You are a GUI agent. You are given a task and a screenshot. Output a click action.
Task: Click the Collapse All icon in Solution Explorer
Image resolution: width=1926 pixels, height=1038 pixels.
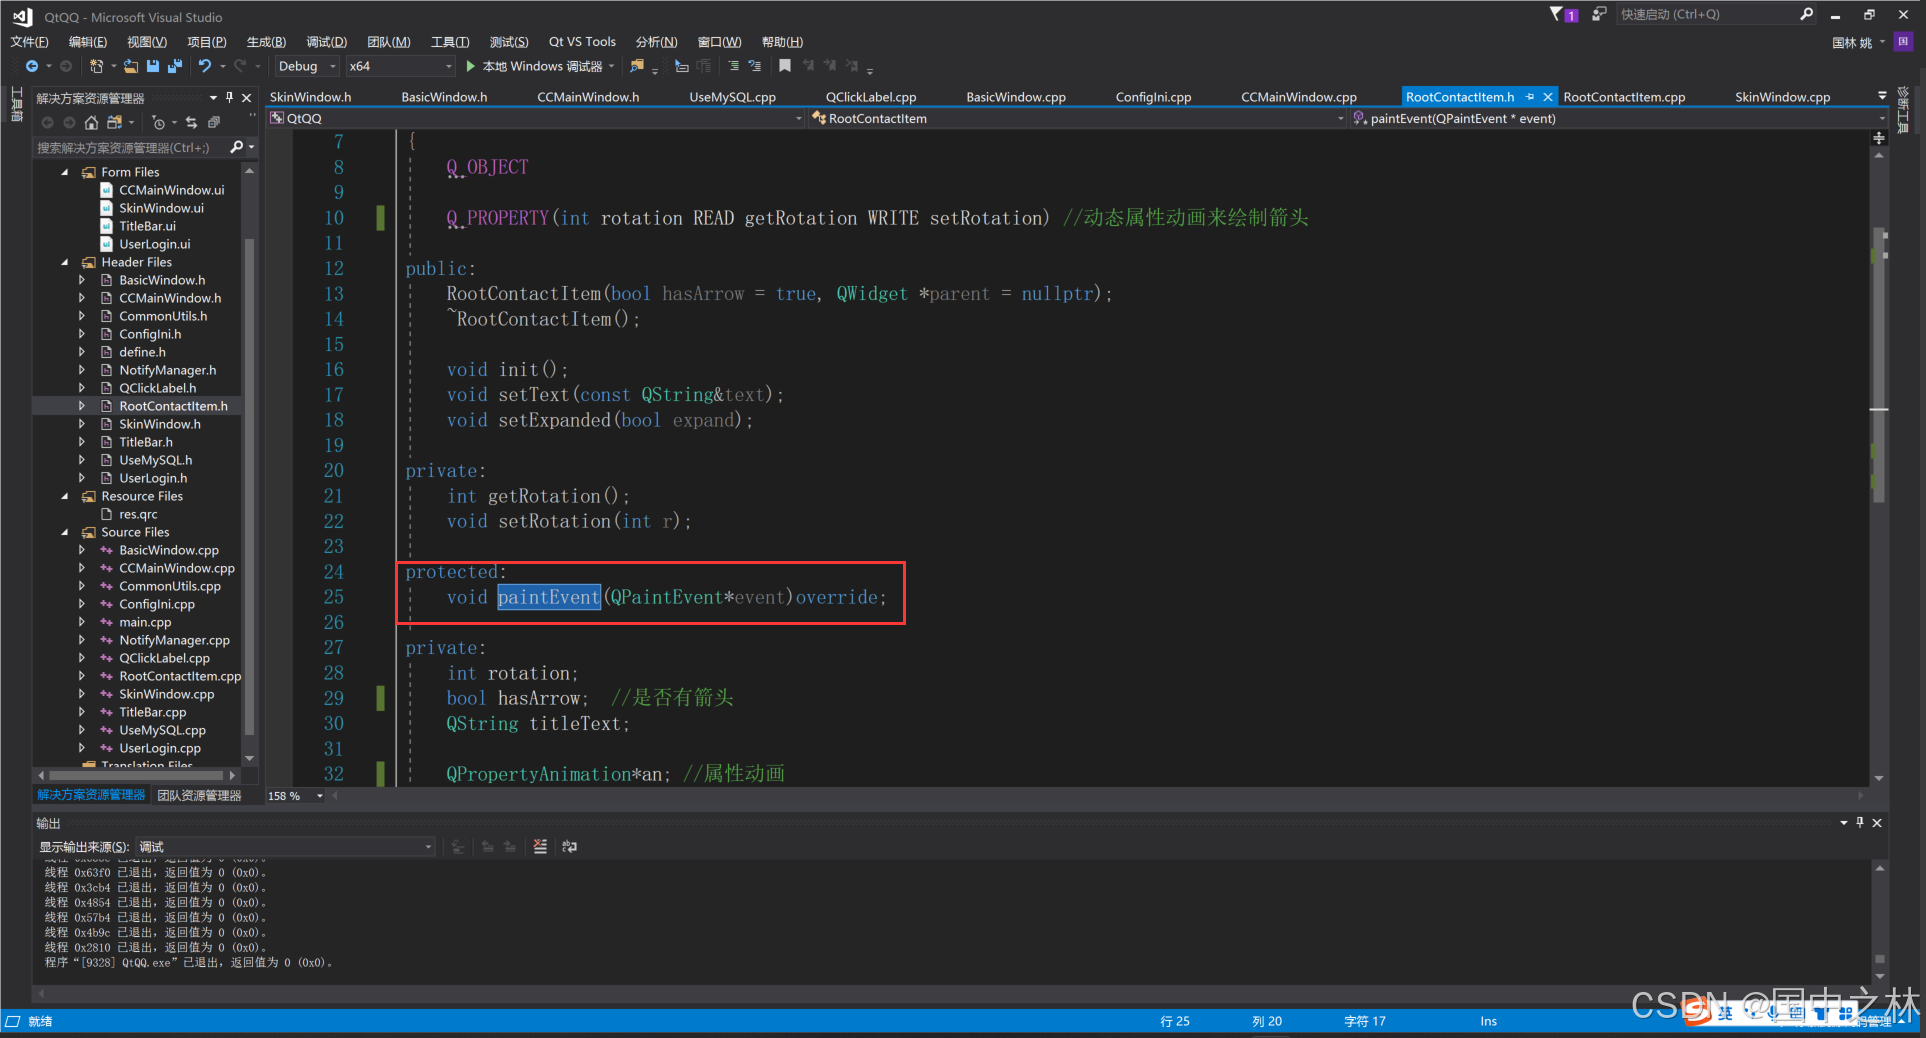click(213, 122)
